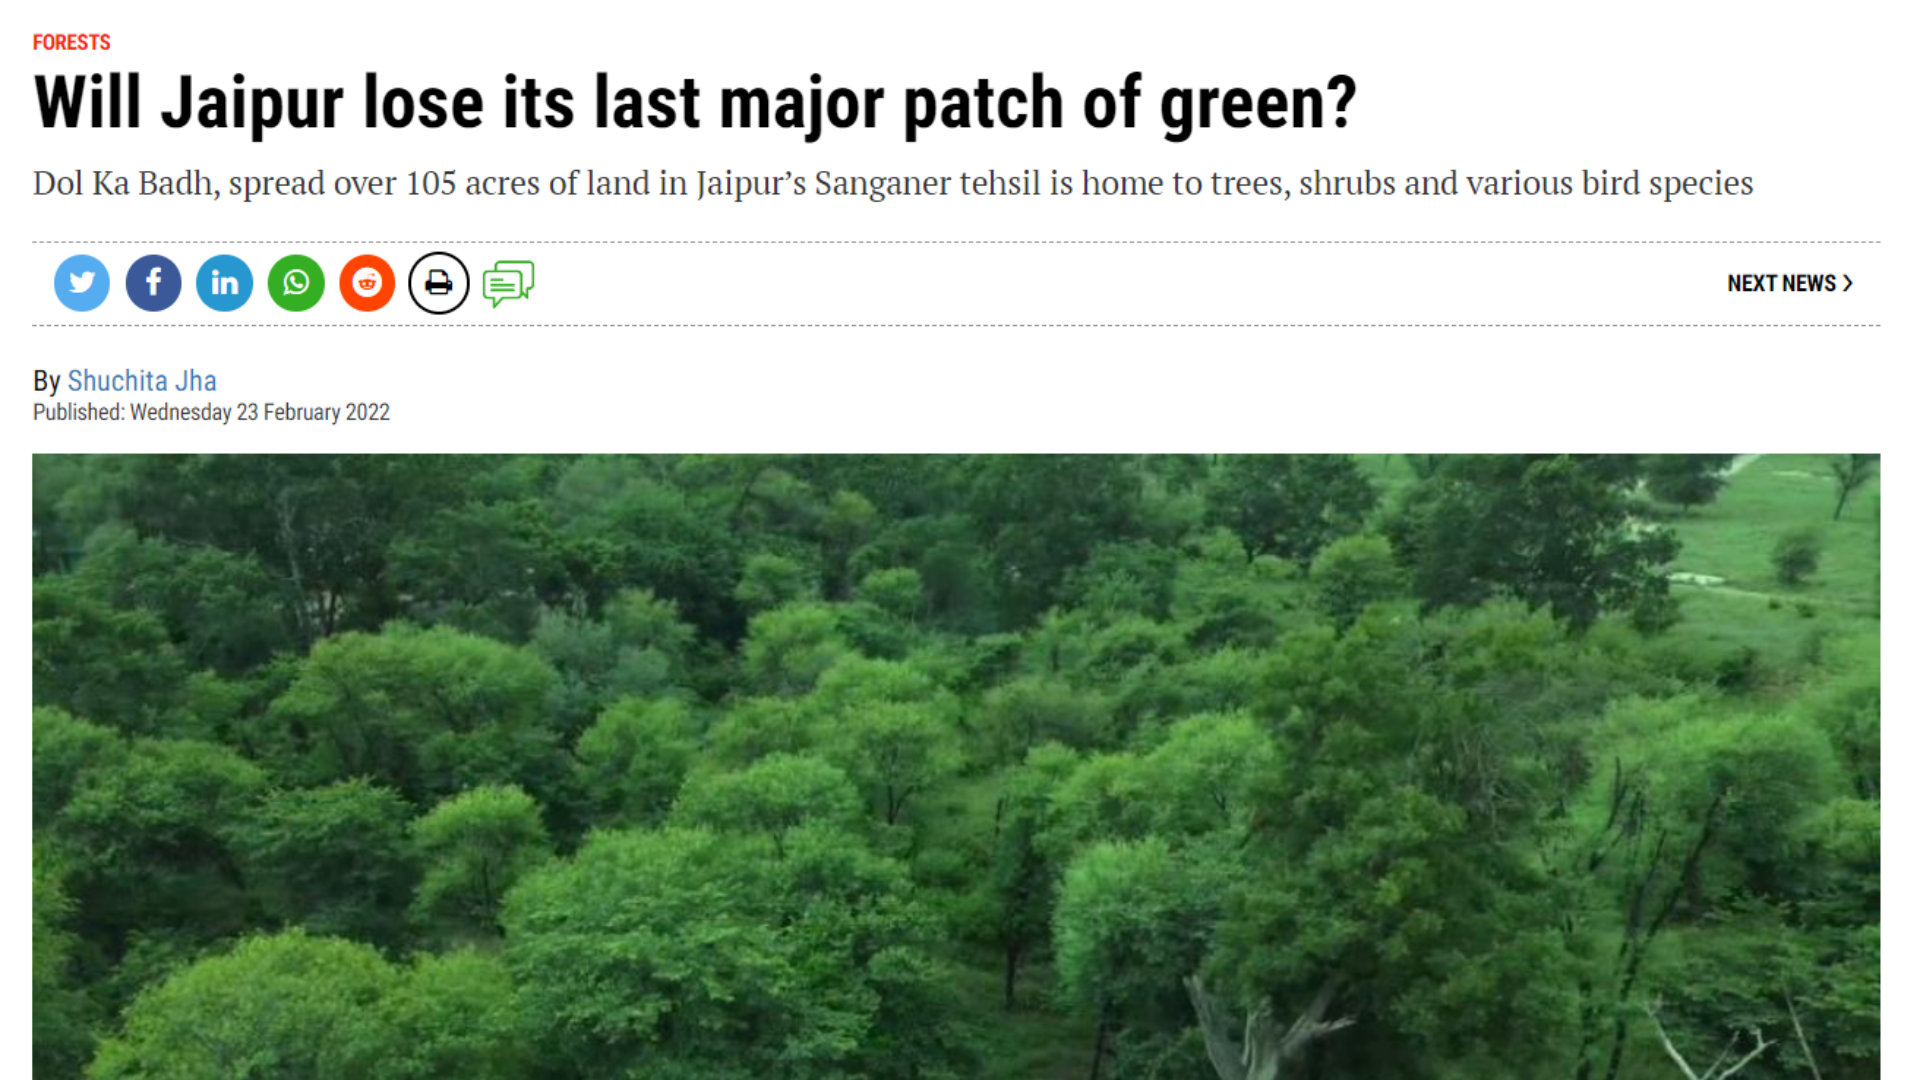Open author Shuchita Jha's profile

coord(142,381)
